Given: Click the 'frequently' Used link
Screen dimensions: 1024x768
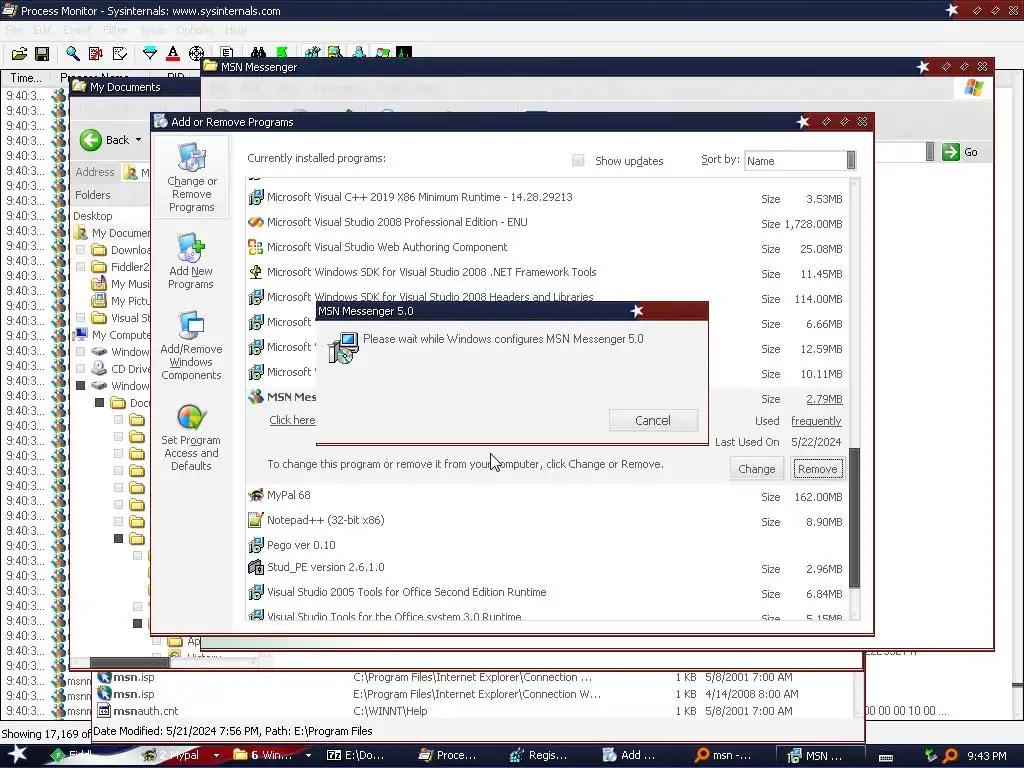Looking at the screenshot, I should (816, 421).
